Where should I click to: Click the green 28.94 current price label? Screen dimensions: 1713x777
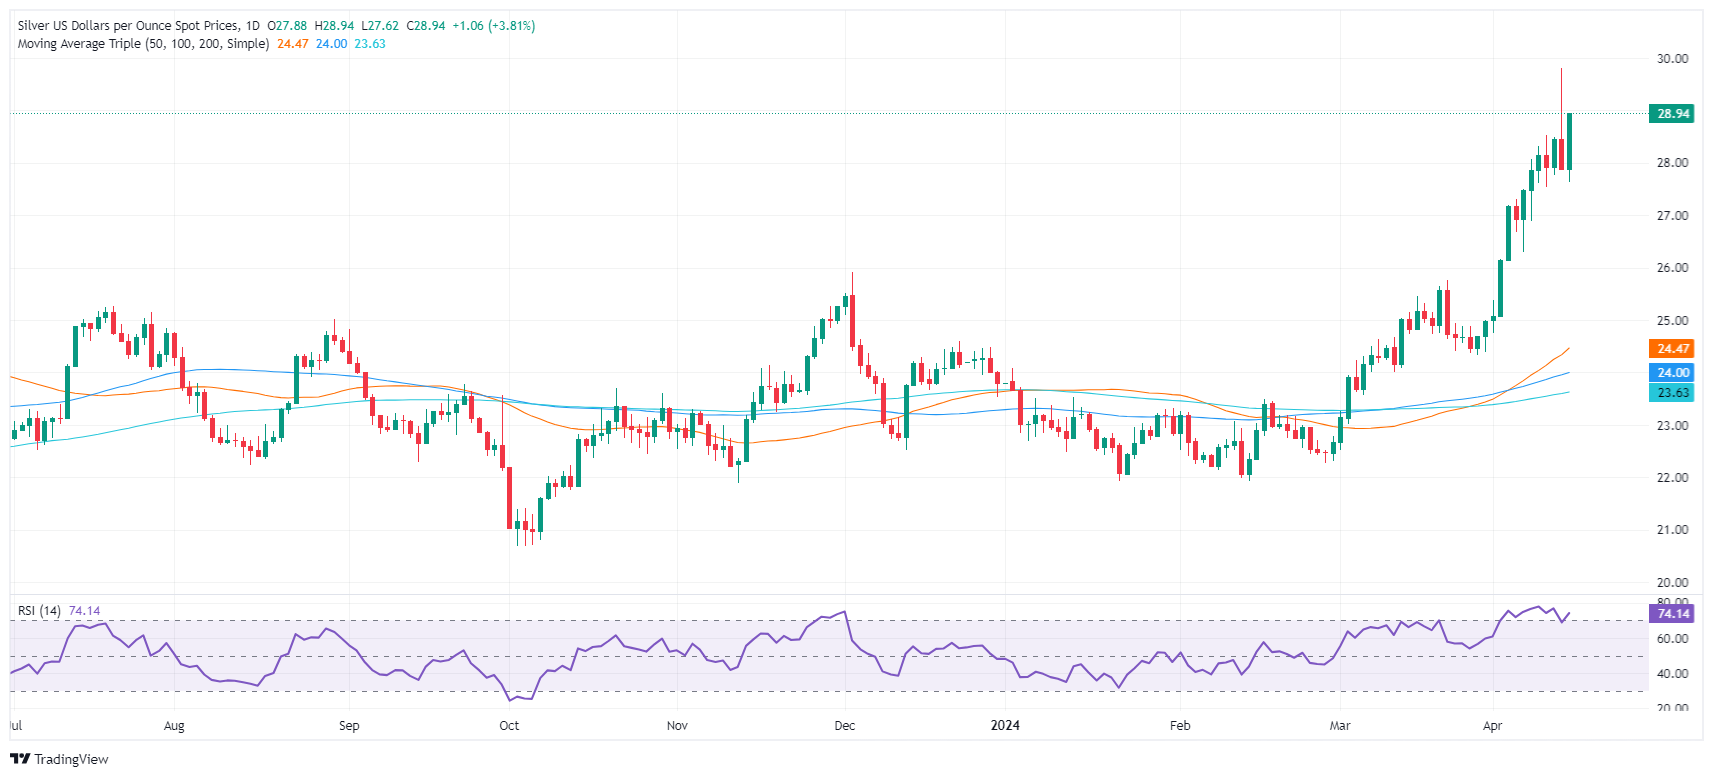[1672, 114]
